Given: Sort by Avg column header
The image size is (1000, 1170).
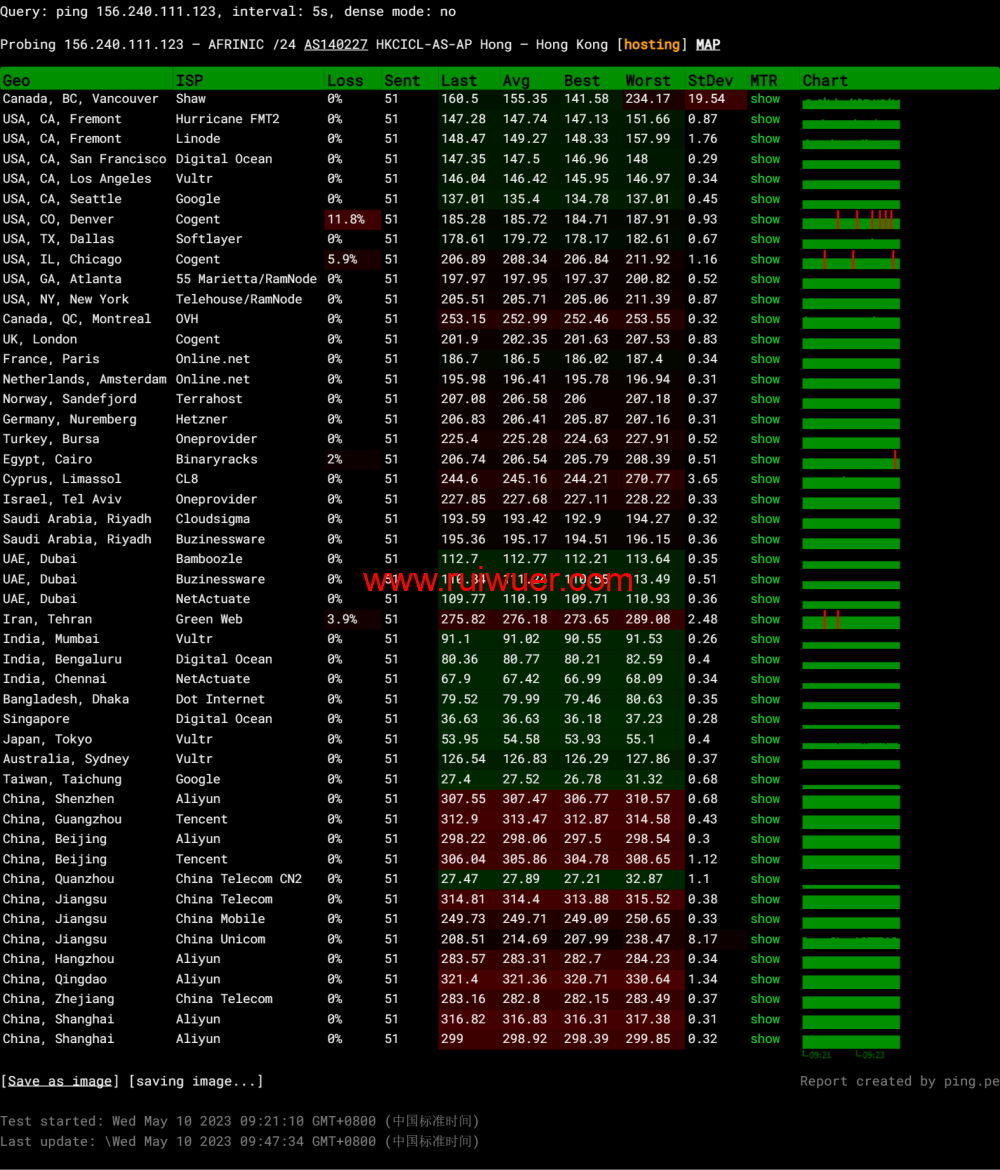Looking at the screenshot, I should (516, 80).
